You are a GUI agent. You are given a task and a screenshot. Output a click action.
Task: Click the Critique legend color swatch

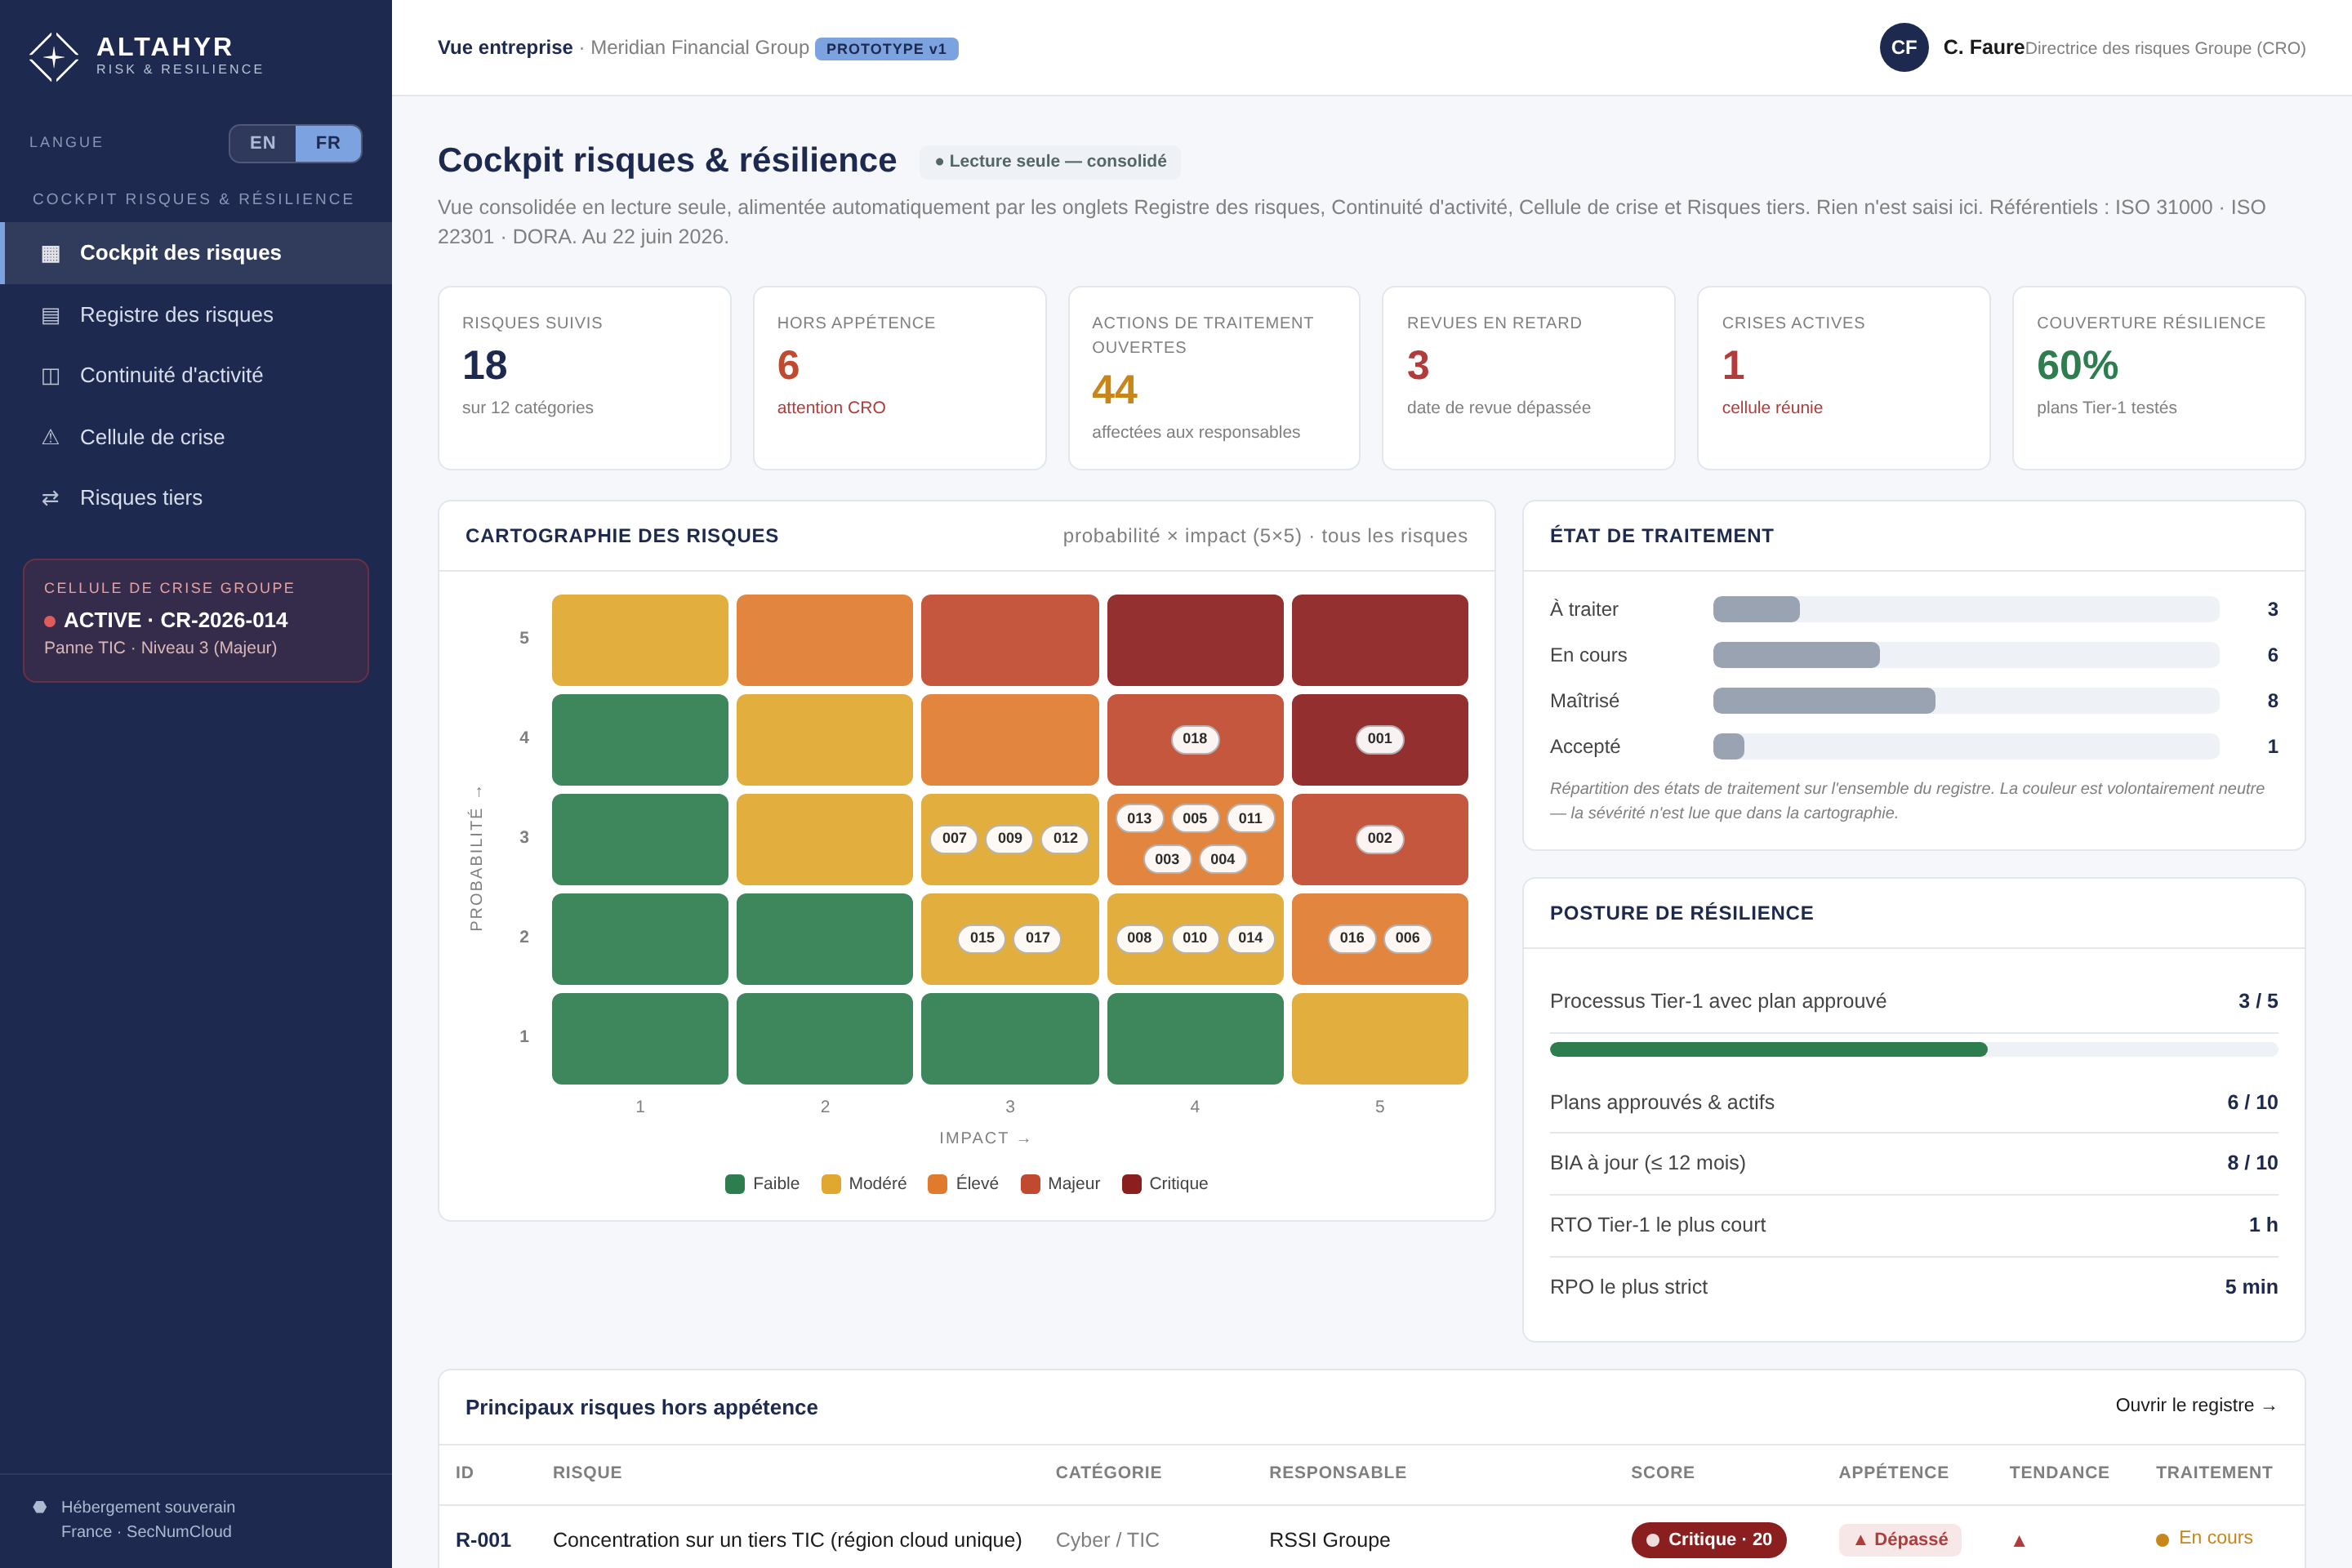1132,1184
